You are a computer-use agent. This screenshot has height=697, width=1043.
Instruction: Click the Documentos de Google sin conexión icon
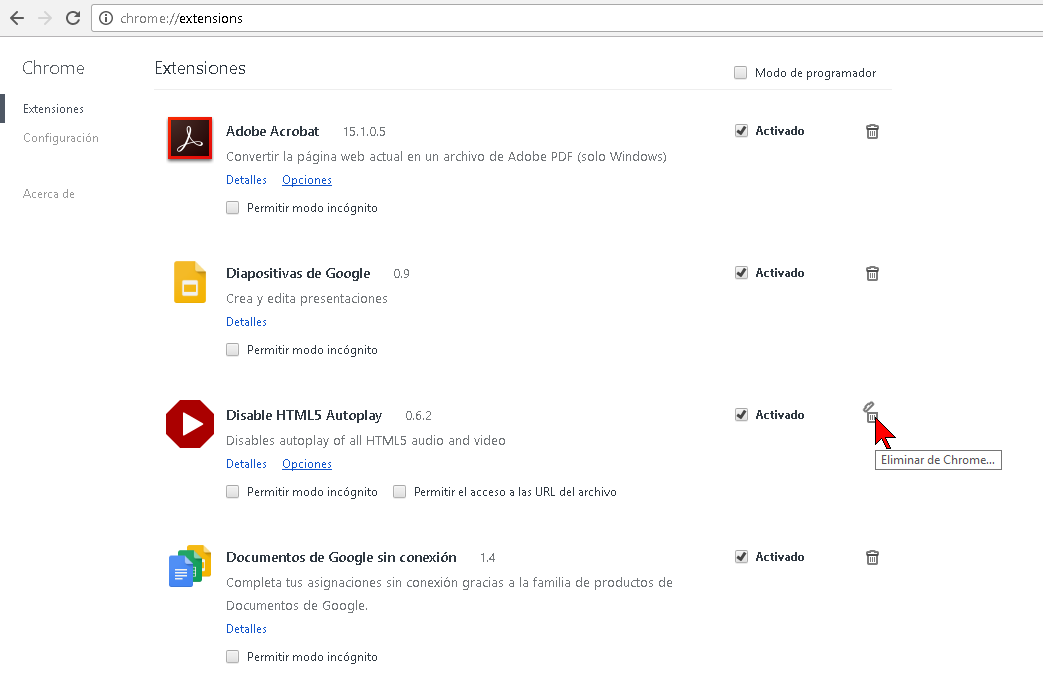190,565
